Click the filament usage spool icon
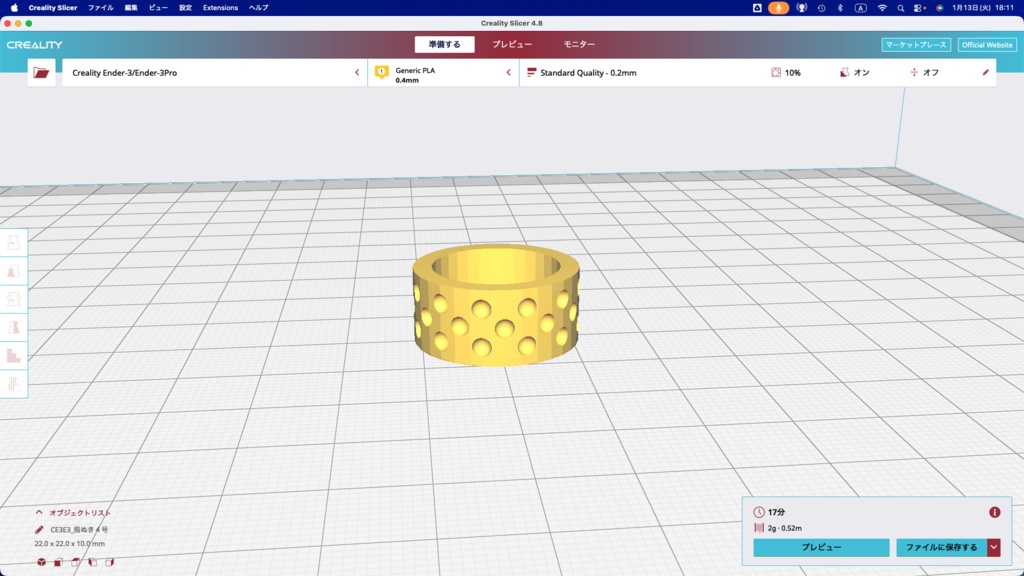The width and height of the screenshot is (1024, 576). pyautogui.click(x=759, y=528)
